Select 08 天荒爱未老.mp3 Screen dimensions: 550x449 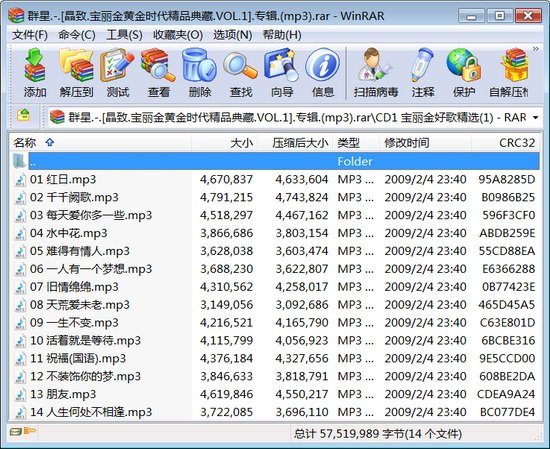(x=275, y=305)
